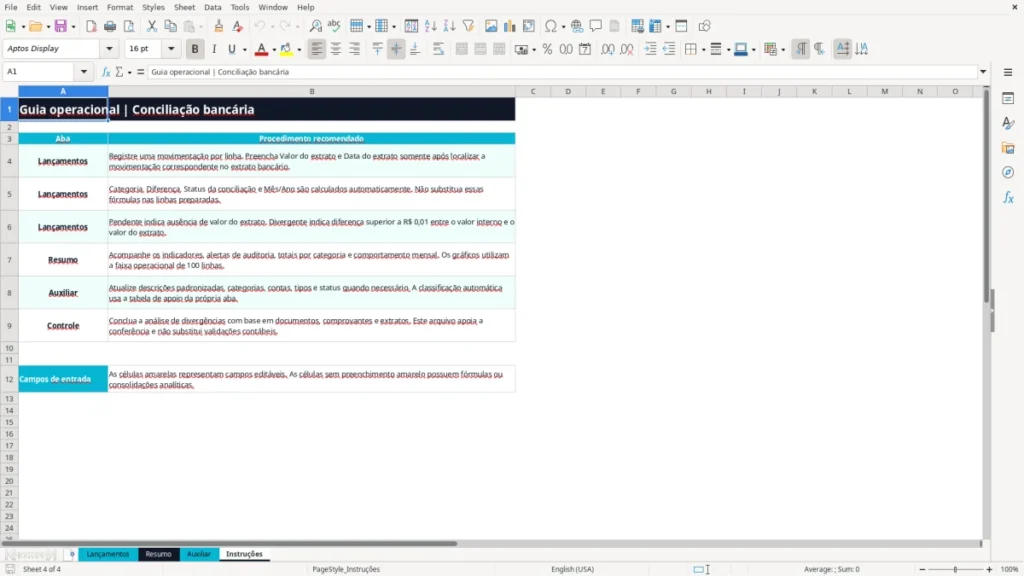The image size is (1024, 576).
Task: Toggle Align Left
Action: point(317,49)
